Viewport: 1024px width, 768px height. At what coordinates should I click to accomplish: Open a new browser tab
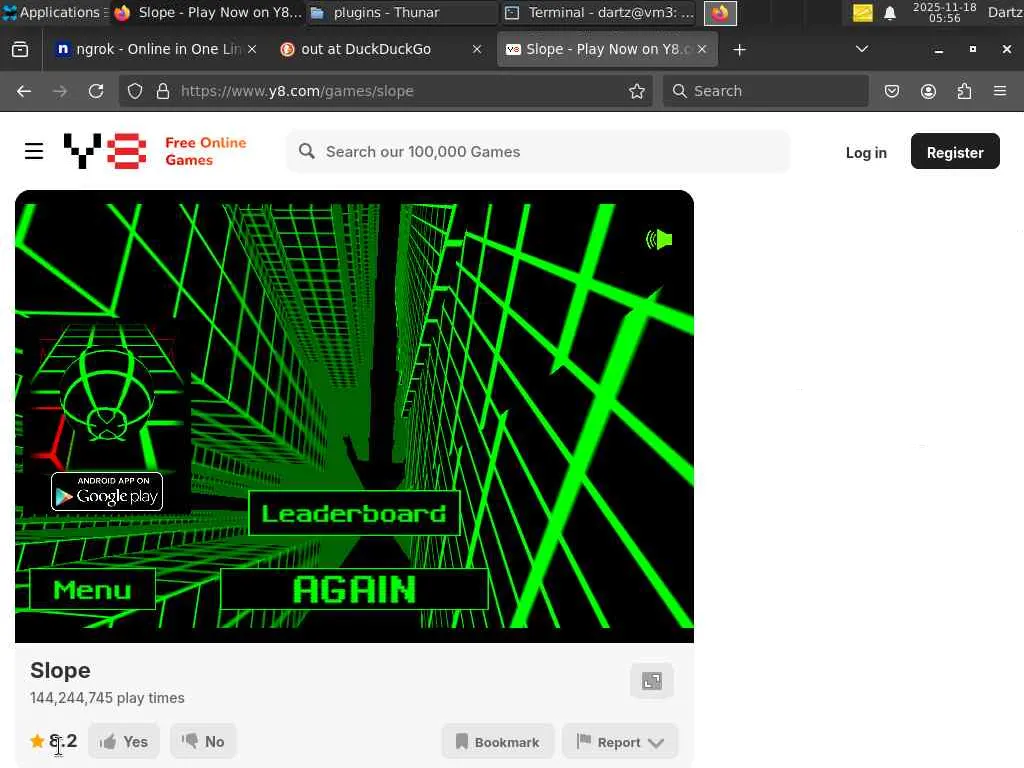[739, 50]
